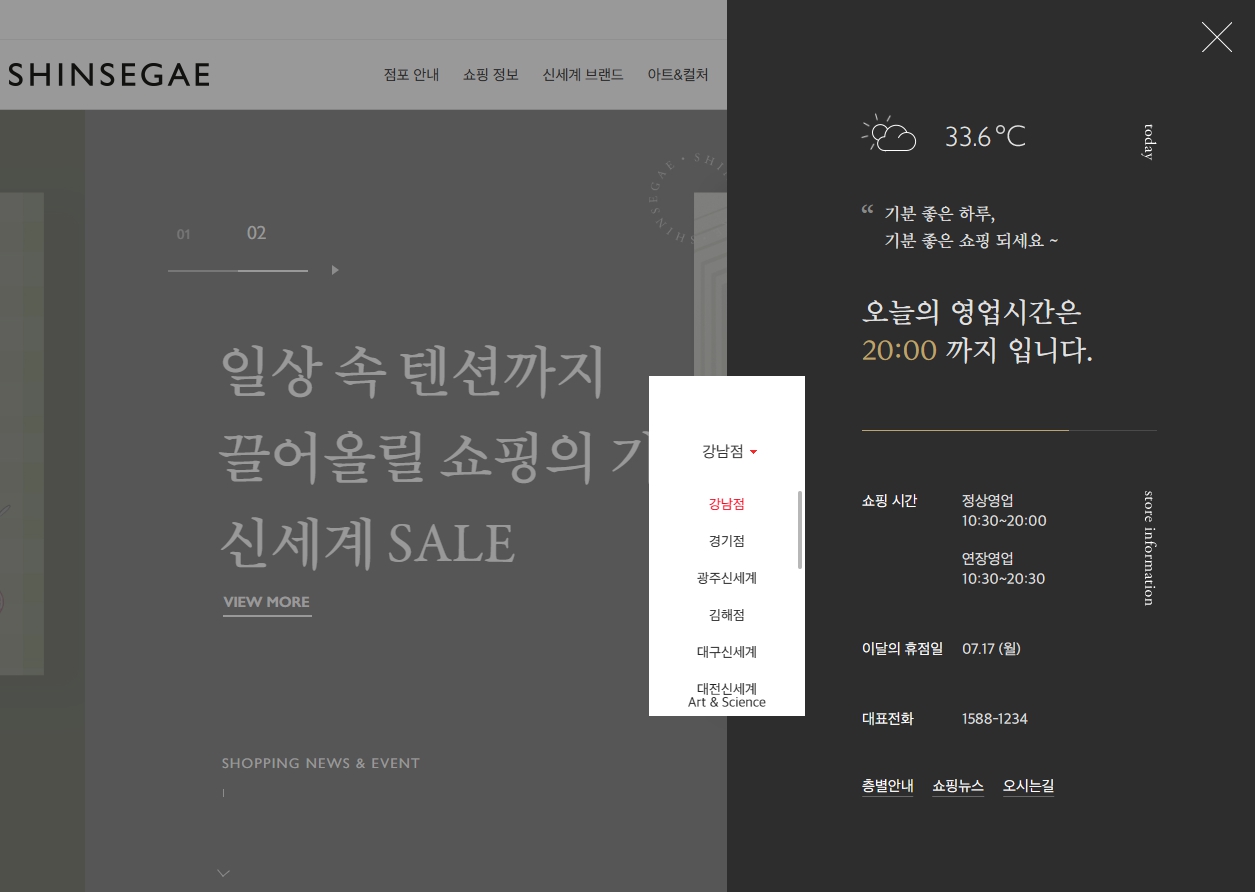Click the 07.17 (월) closed-day date

pos(991,649)
